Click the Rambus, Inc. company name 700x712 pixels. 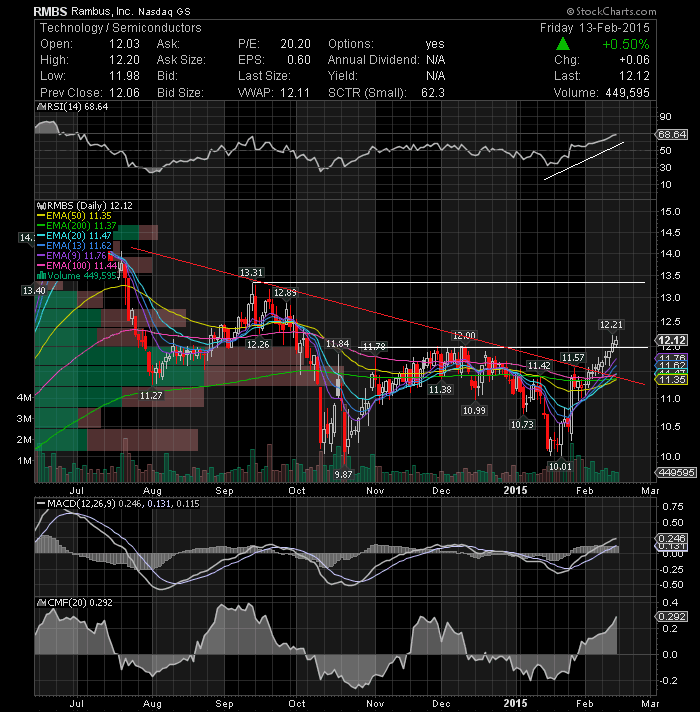[x=102, y=11]
